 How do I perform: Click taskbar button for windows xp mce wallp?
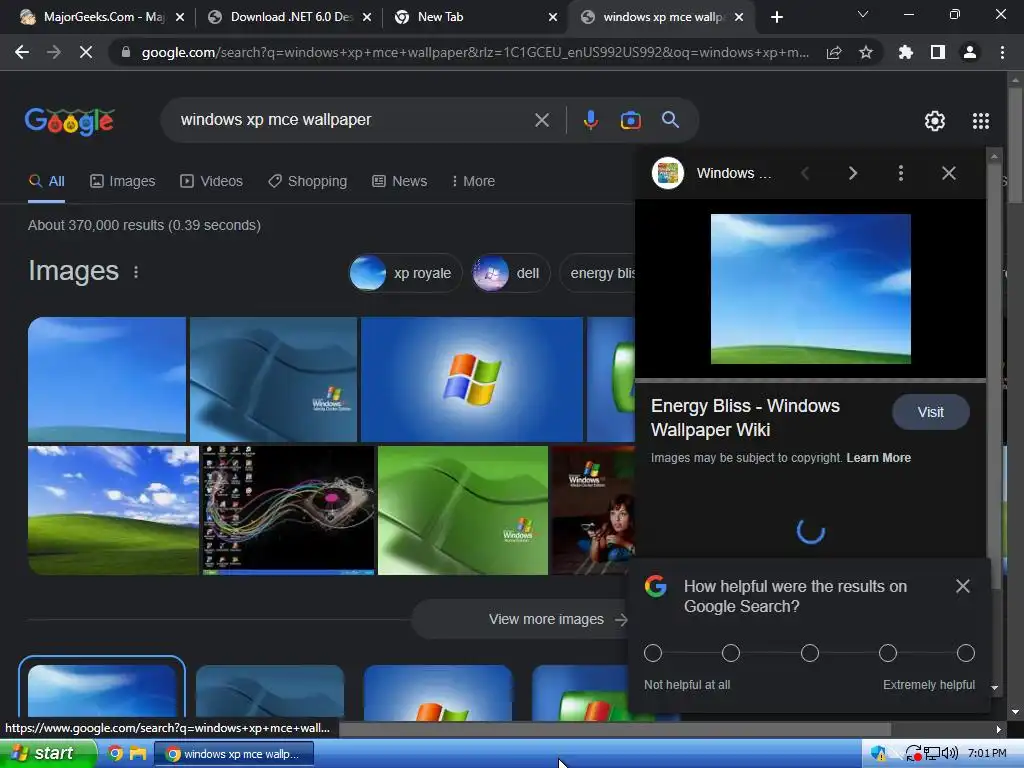[234, 754]
